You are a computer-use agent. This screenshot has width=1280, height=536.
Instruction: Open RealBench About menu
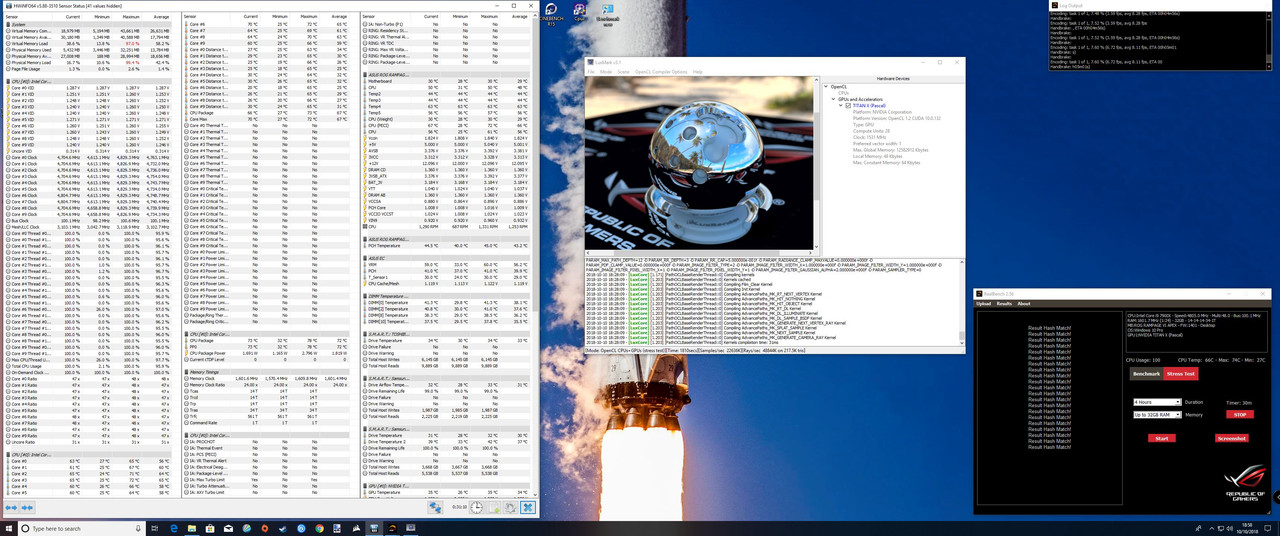point(1024,303)
